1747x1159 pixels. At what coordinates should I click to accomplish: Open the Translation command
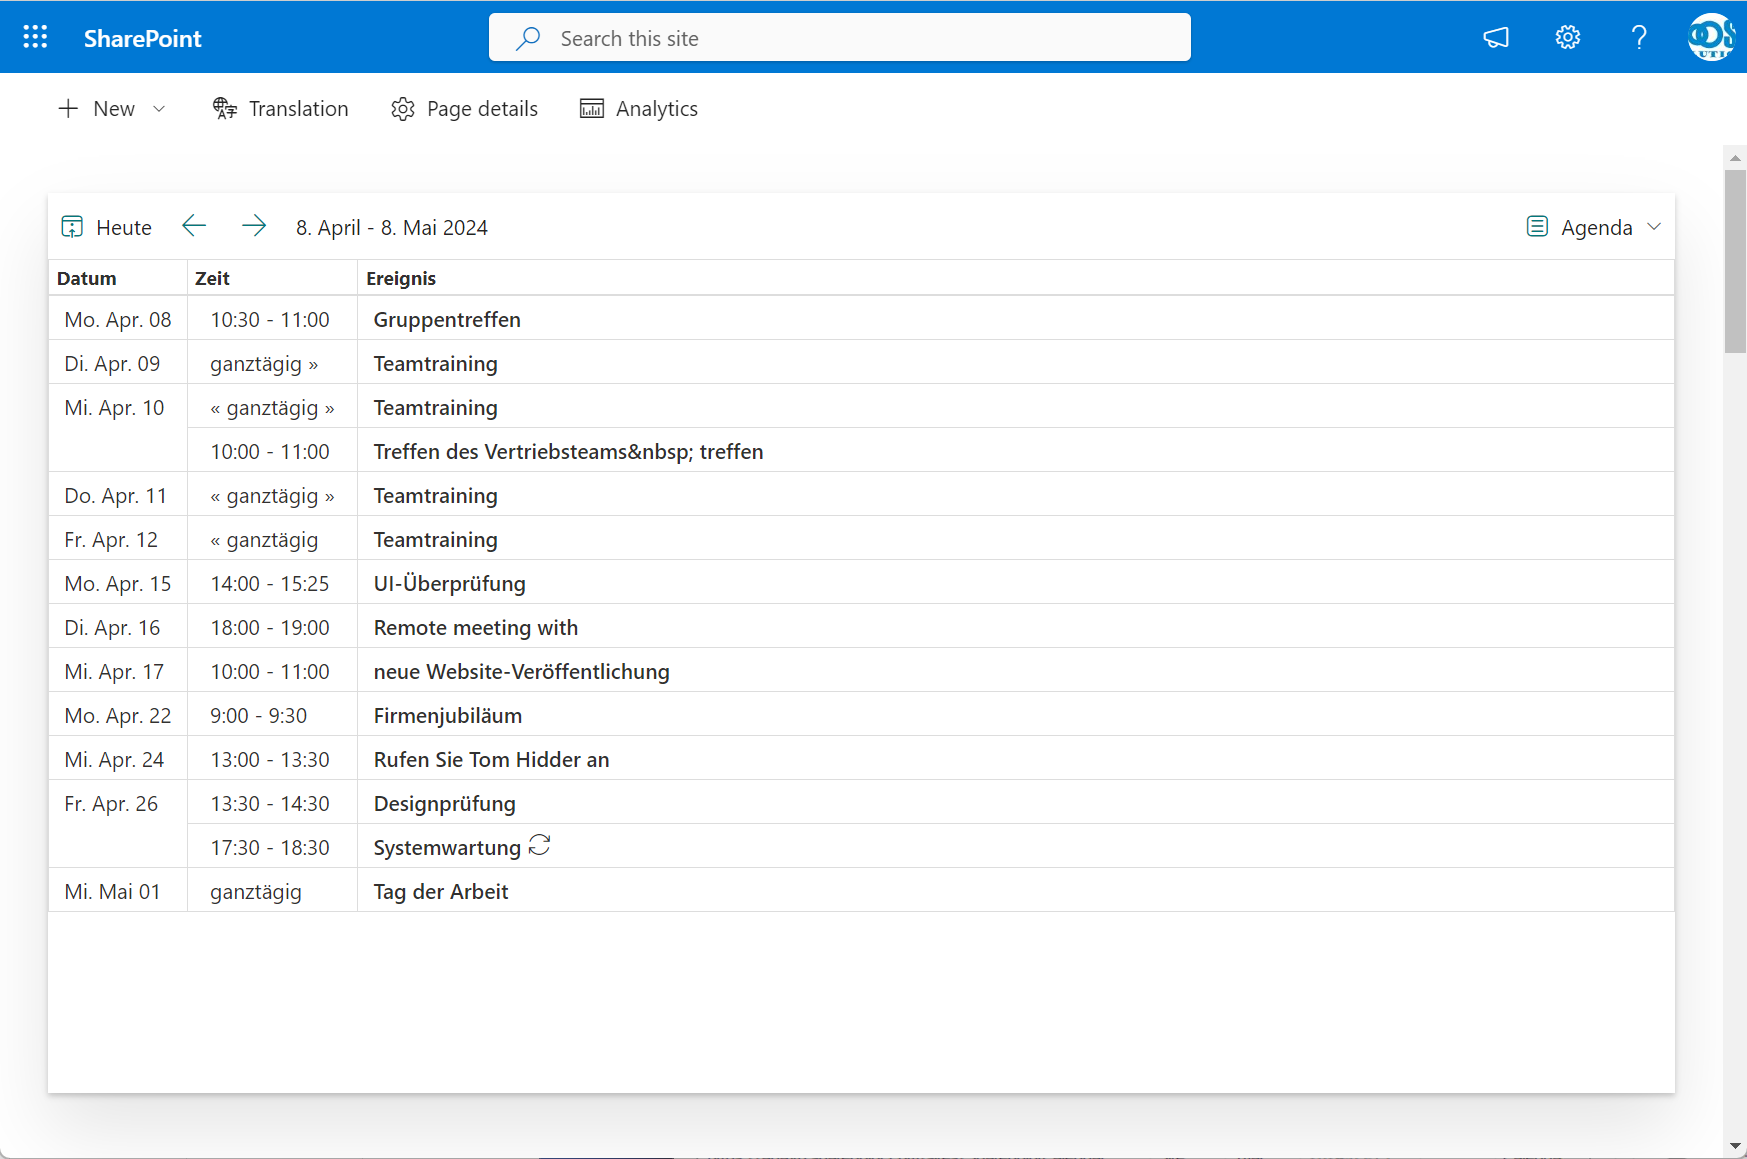coord(281,109)
